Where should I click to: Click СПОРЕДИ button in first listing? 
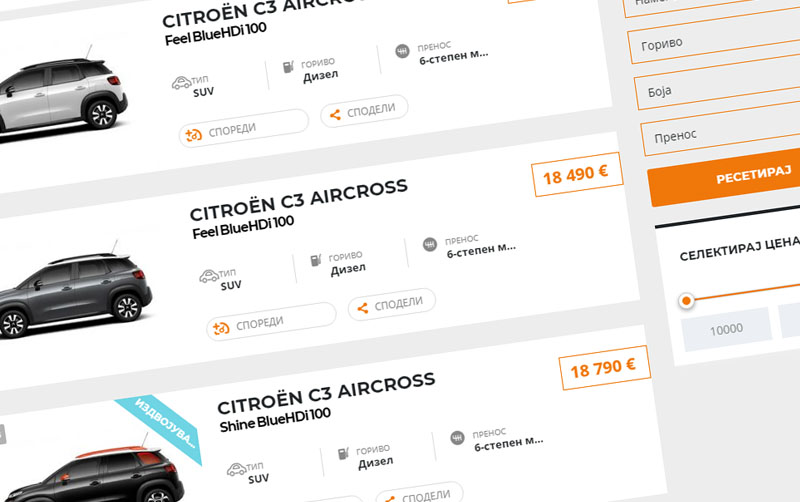[x=244, y=128]
